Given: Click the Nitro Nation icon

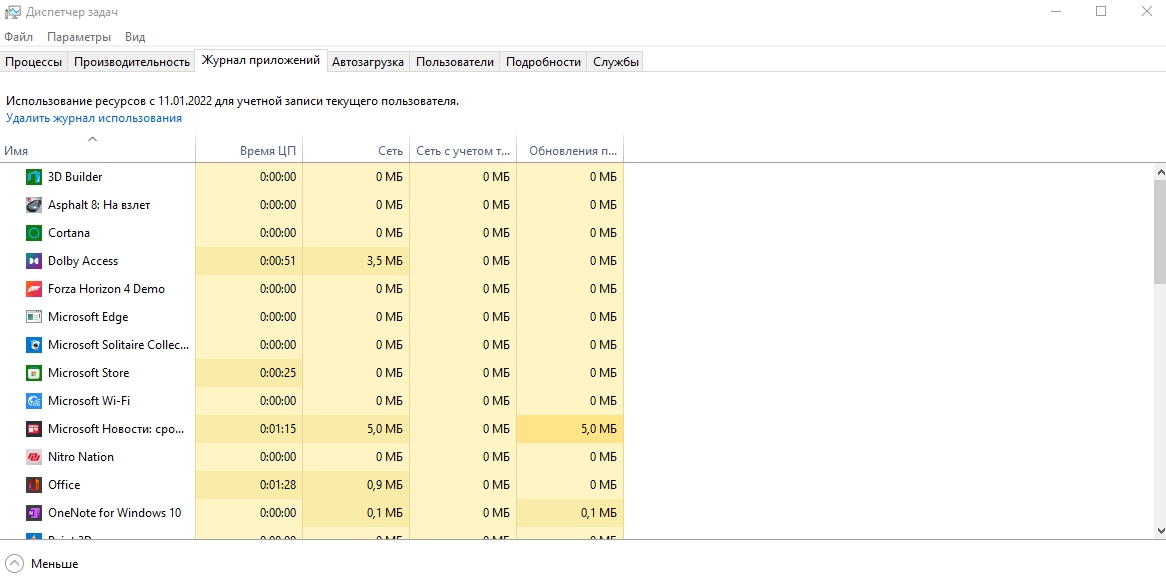Looking at the screenshot, I should coord(34,457).
